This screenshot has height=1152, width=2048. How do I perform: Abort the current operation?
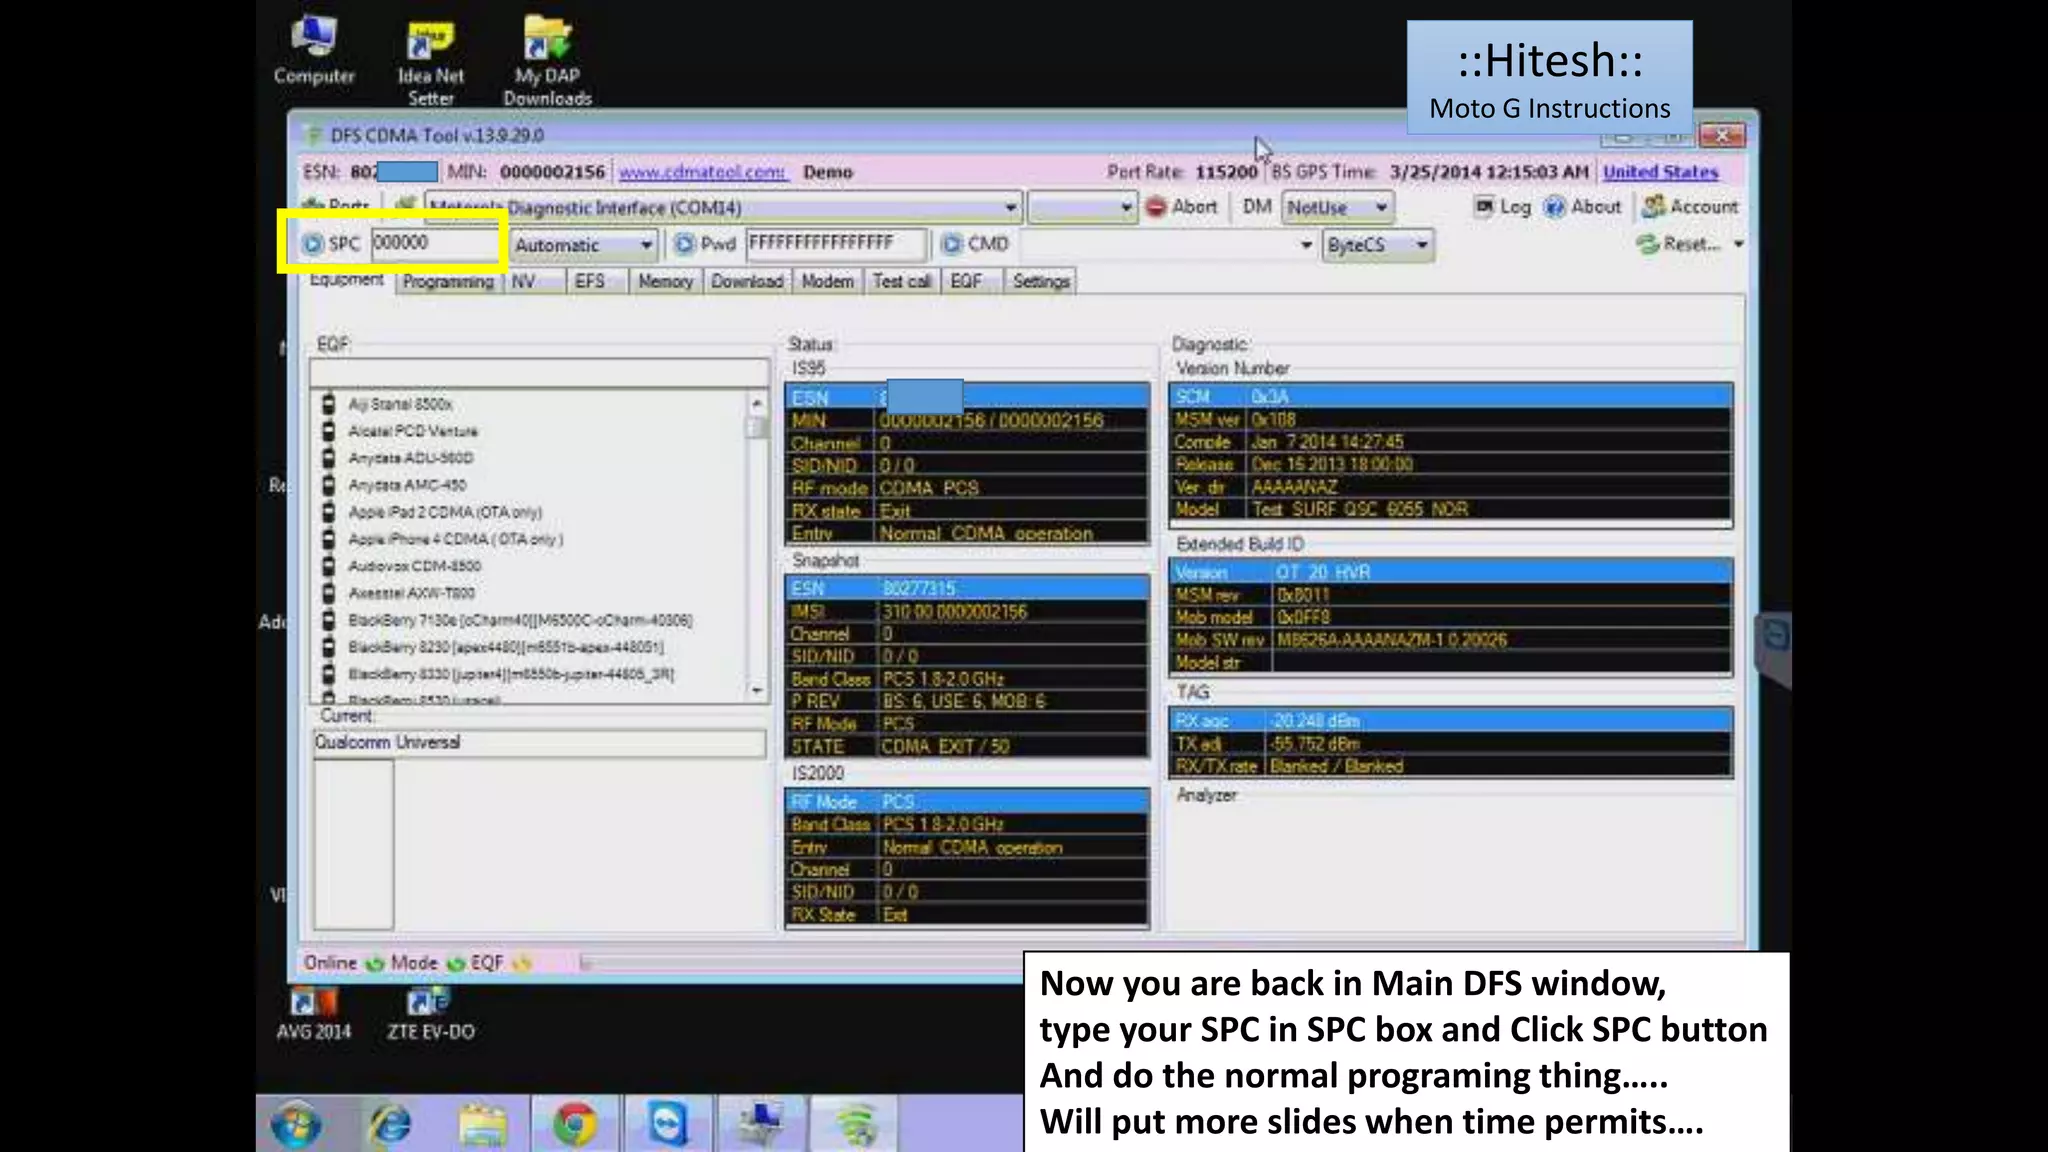click(x=1182, y=207)
